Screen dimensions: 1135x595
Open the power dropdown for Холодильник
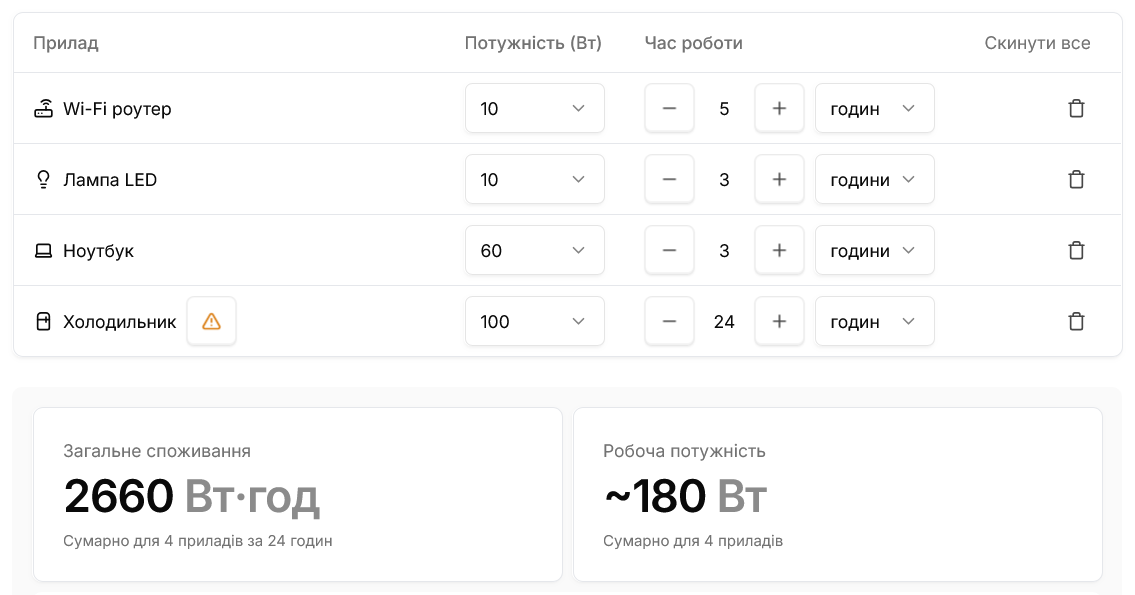coord(535,321)
